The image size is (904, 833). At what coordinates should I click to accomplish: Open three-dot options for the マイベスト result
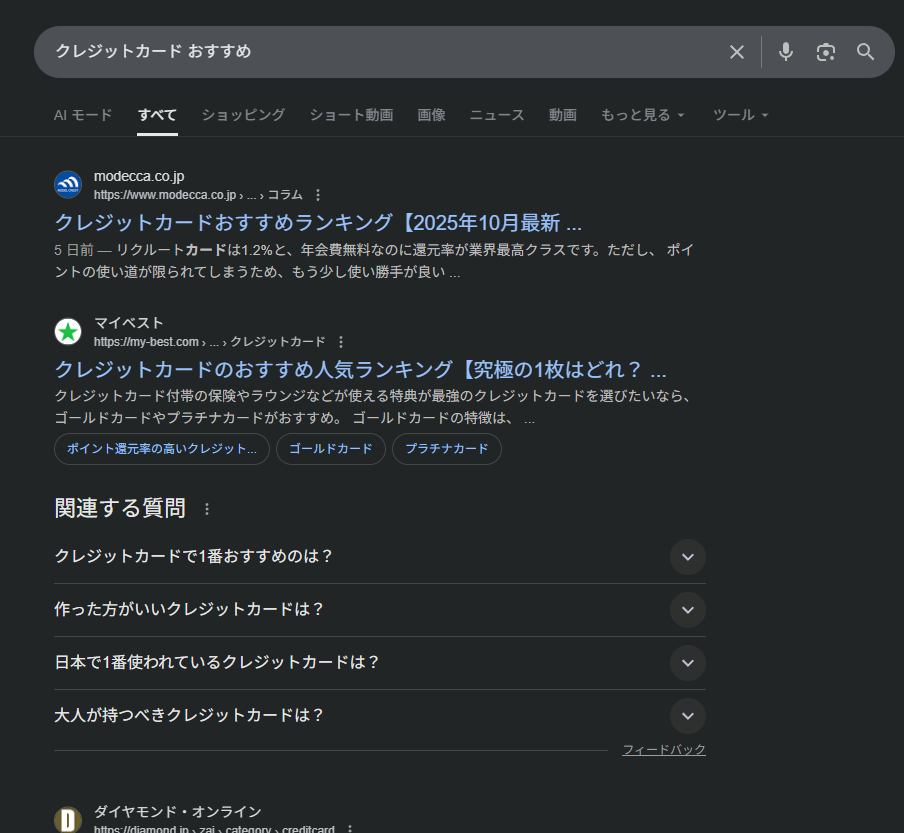pos(341,342)
